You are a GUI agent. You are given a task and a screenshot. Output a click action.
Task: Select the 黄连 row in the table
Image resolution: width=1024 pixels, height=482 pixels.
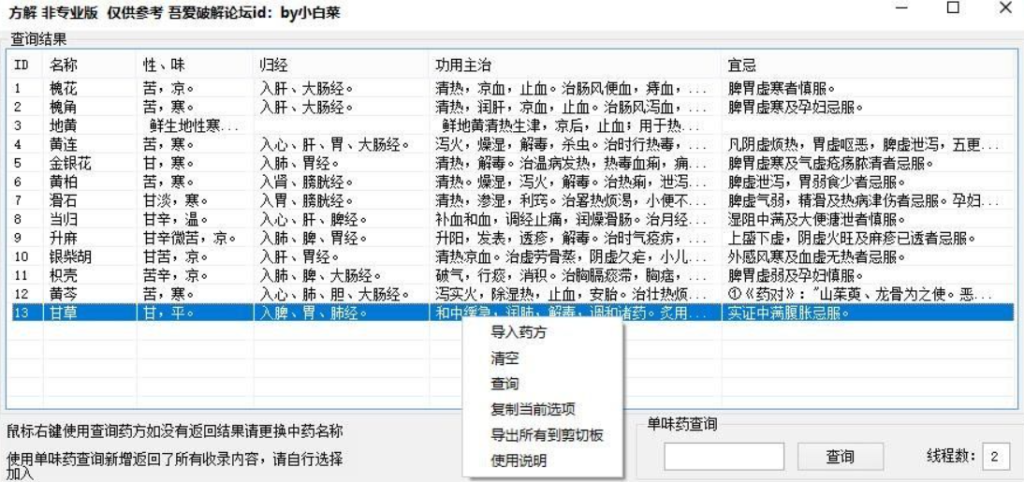64,145
